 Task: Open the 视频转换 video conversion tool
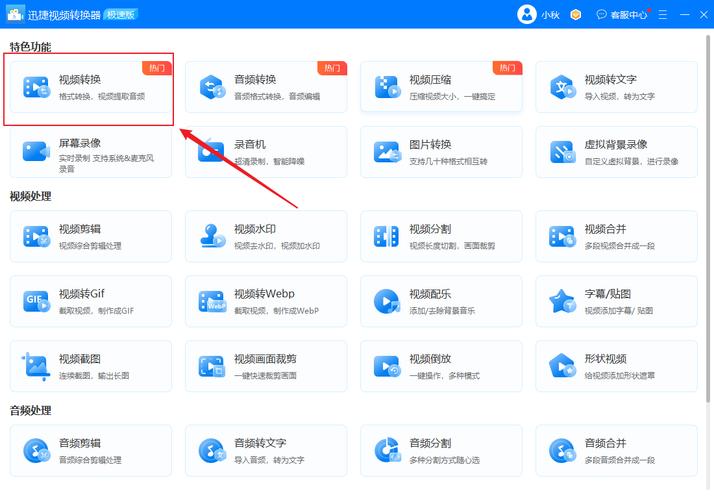click(90, 87)
